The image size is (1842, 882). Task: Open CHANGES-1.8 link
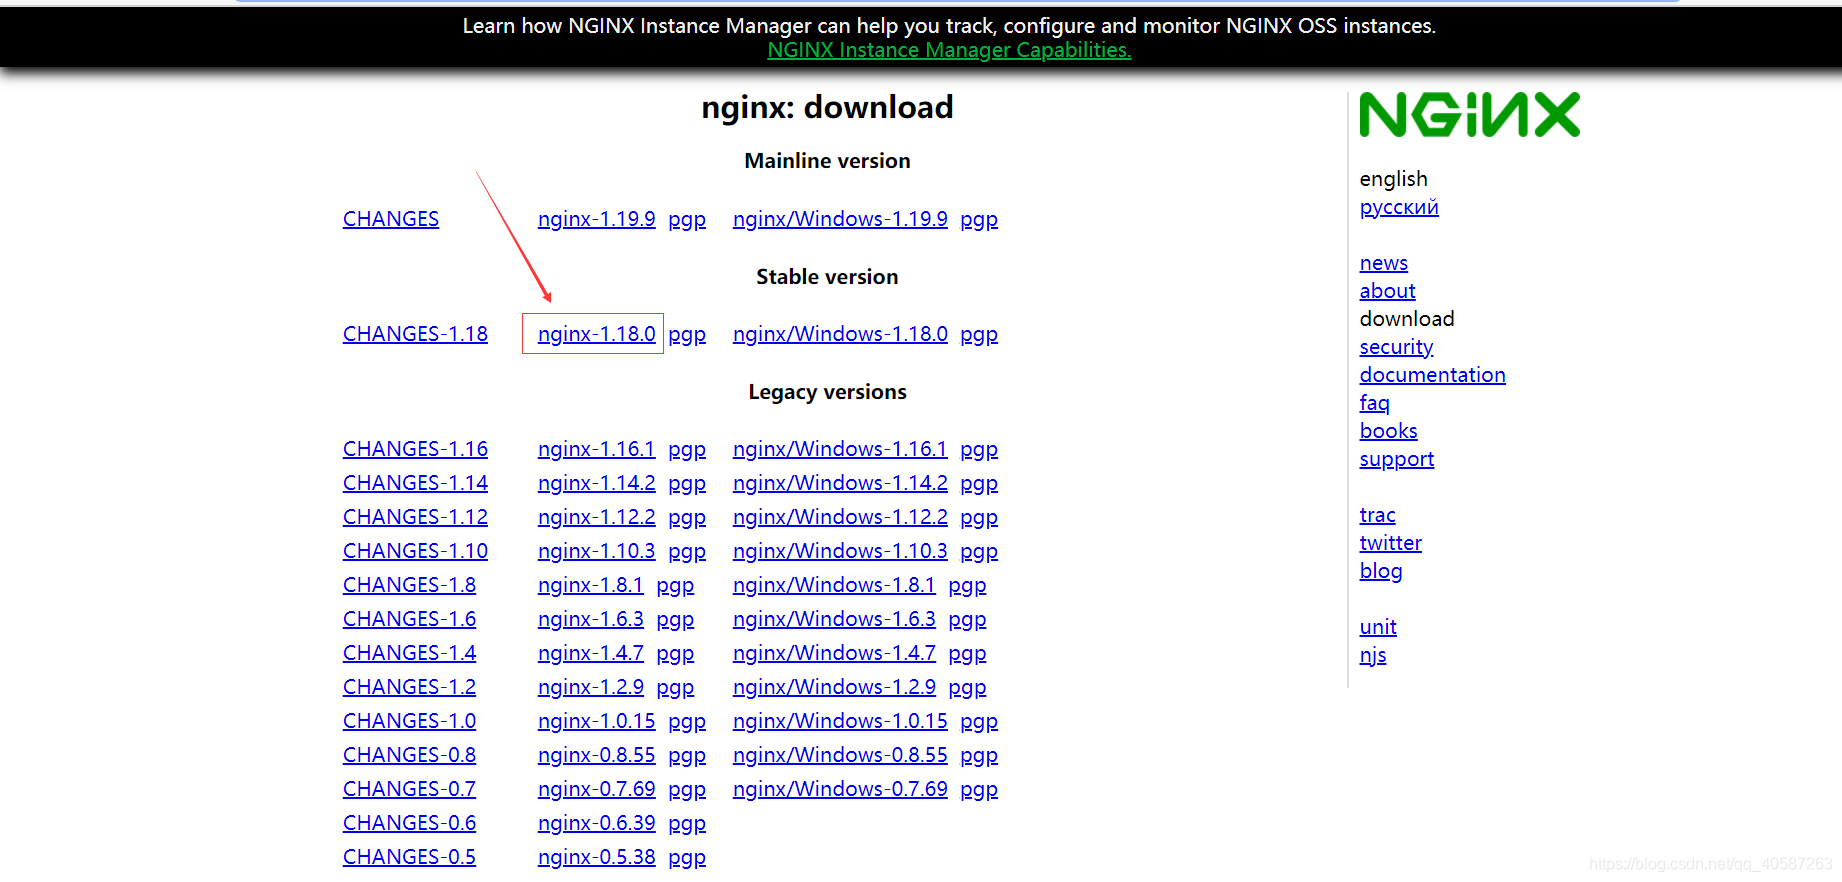[409, 585]
